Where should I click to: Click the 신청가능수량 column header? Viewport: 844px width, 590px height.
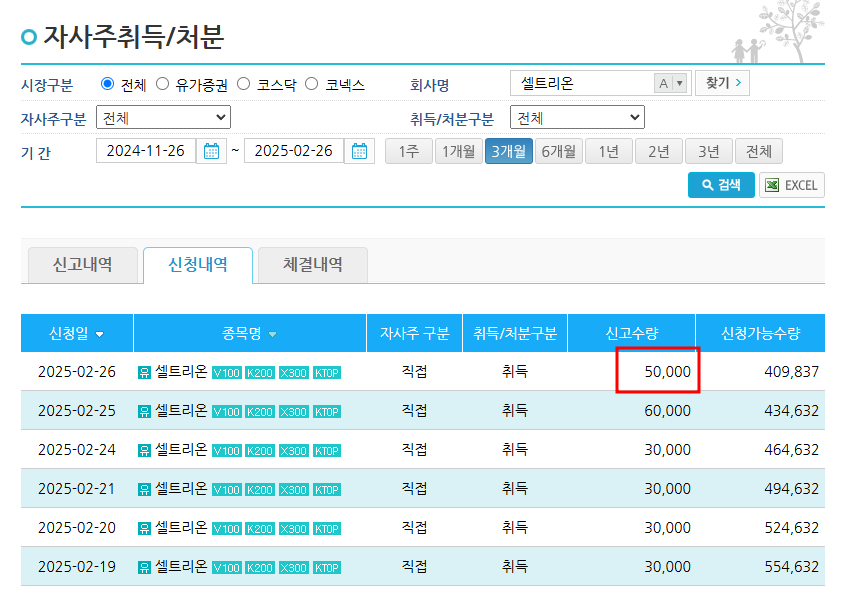pos(761,333)
